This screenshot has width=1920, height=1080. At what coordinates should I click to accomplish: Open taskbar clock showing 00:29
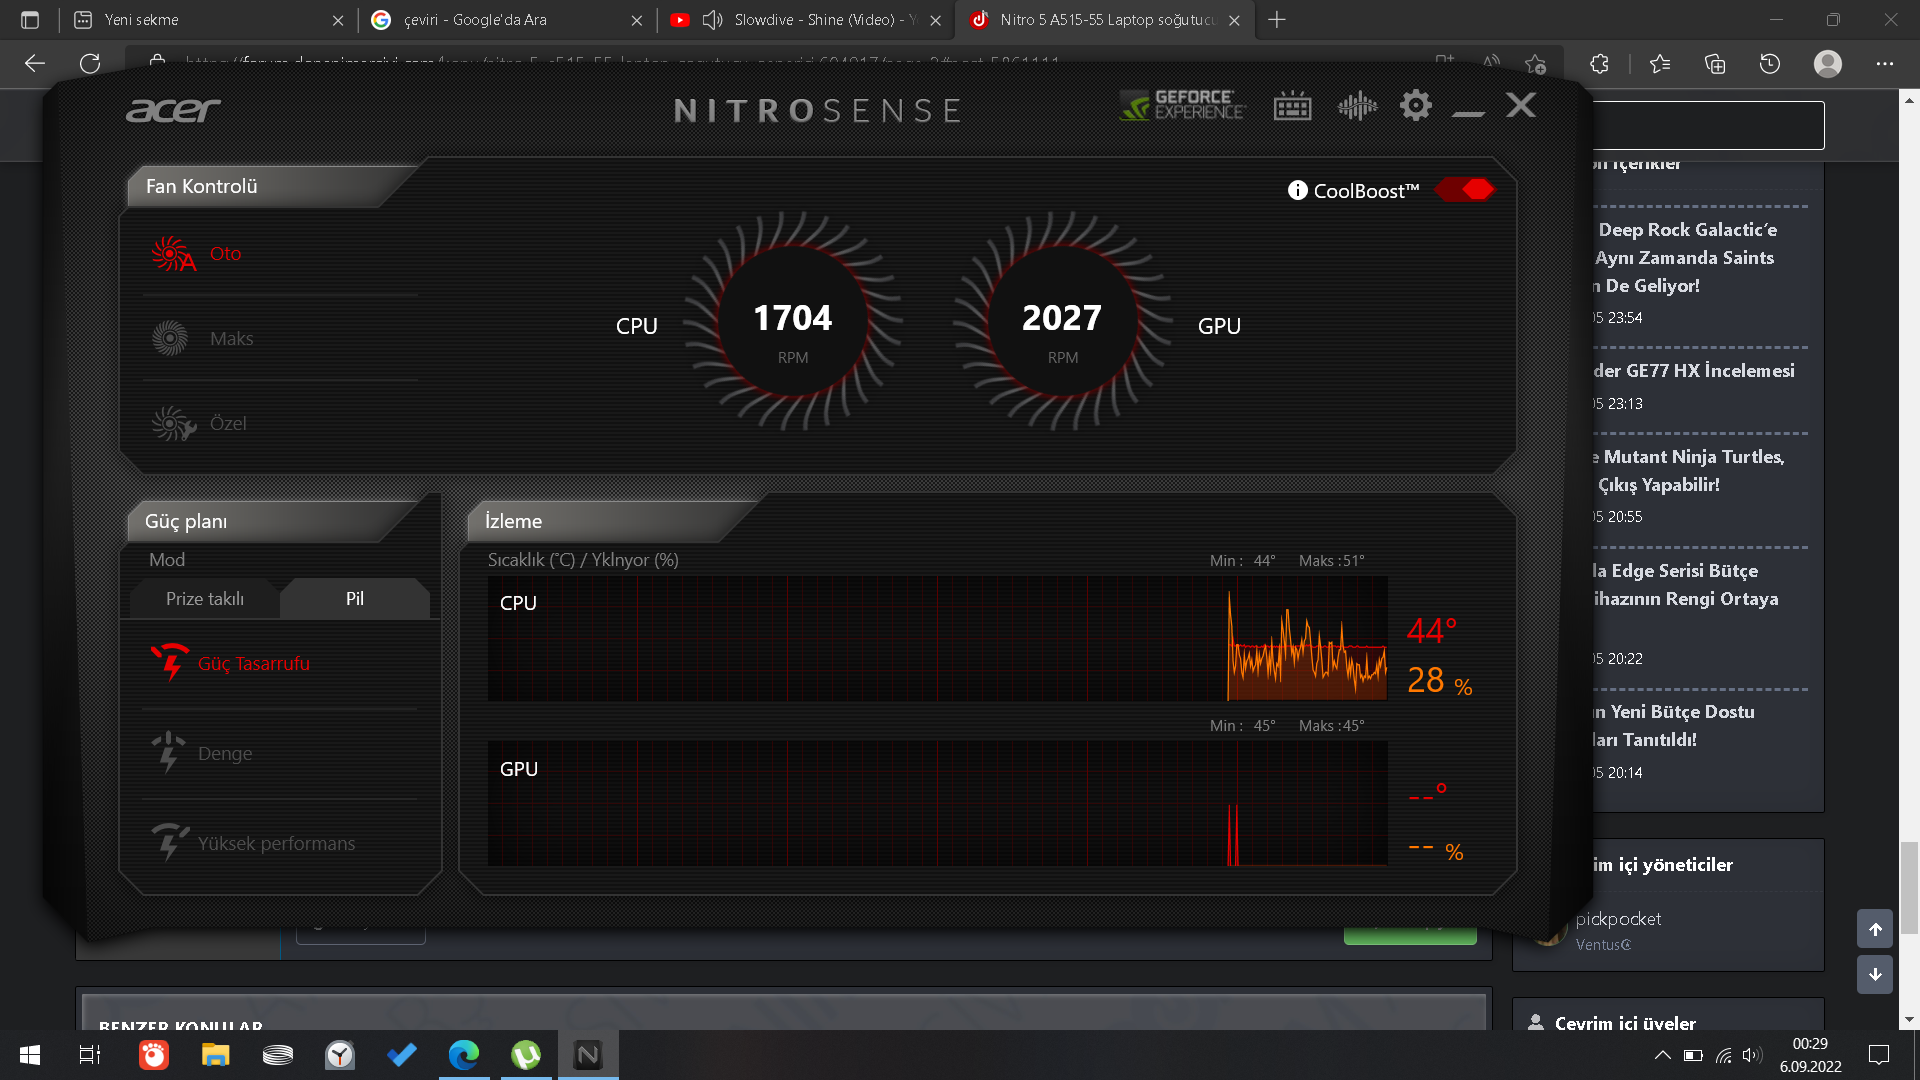point(1810,1055)
